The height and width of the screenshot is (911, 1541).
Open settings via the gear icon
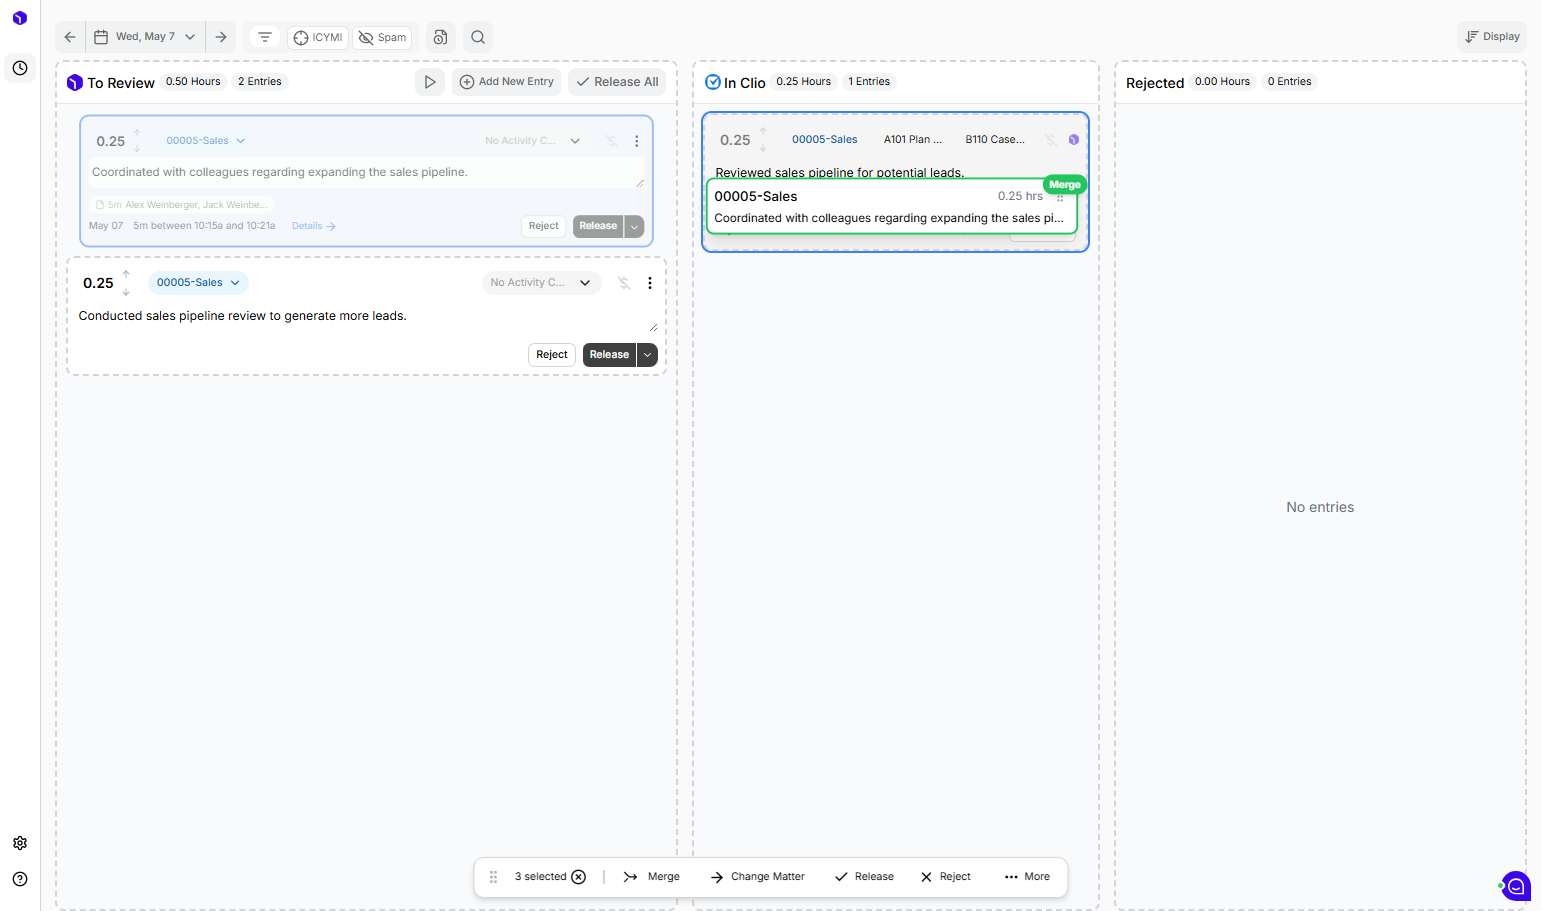click(20, 843)
